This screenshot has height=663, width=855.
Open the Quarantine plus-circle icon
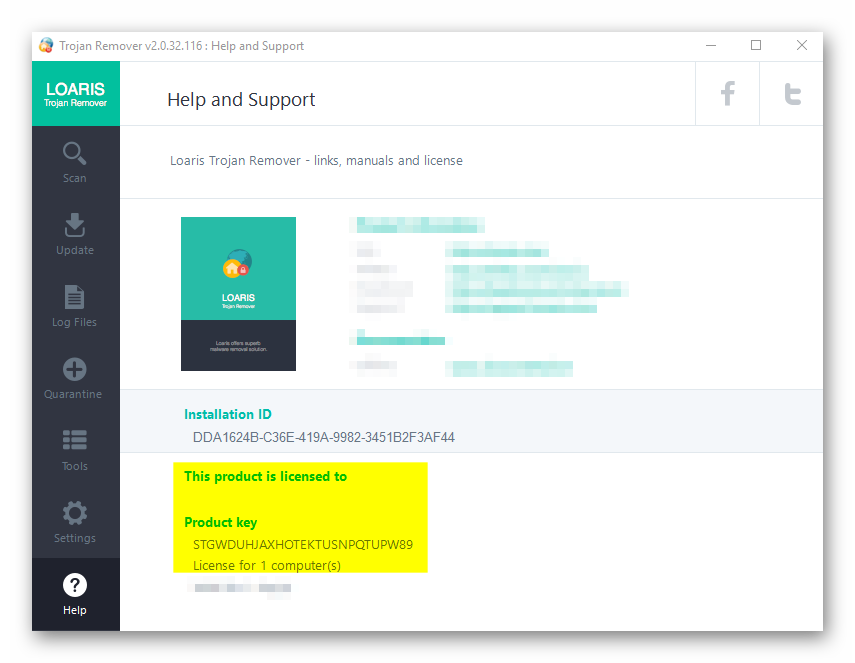coord(75,369)
